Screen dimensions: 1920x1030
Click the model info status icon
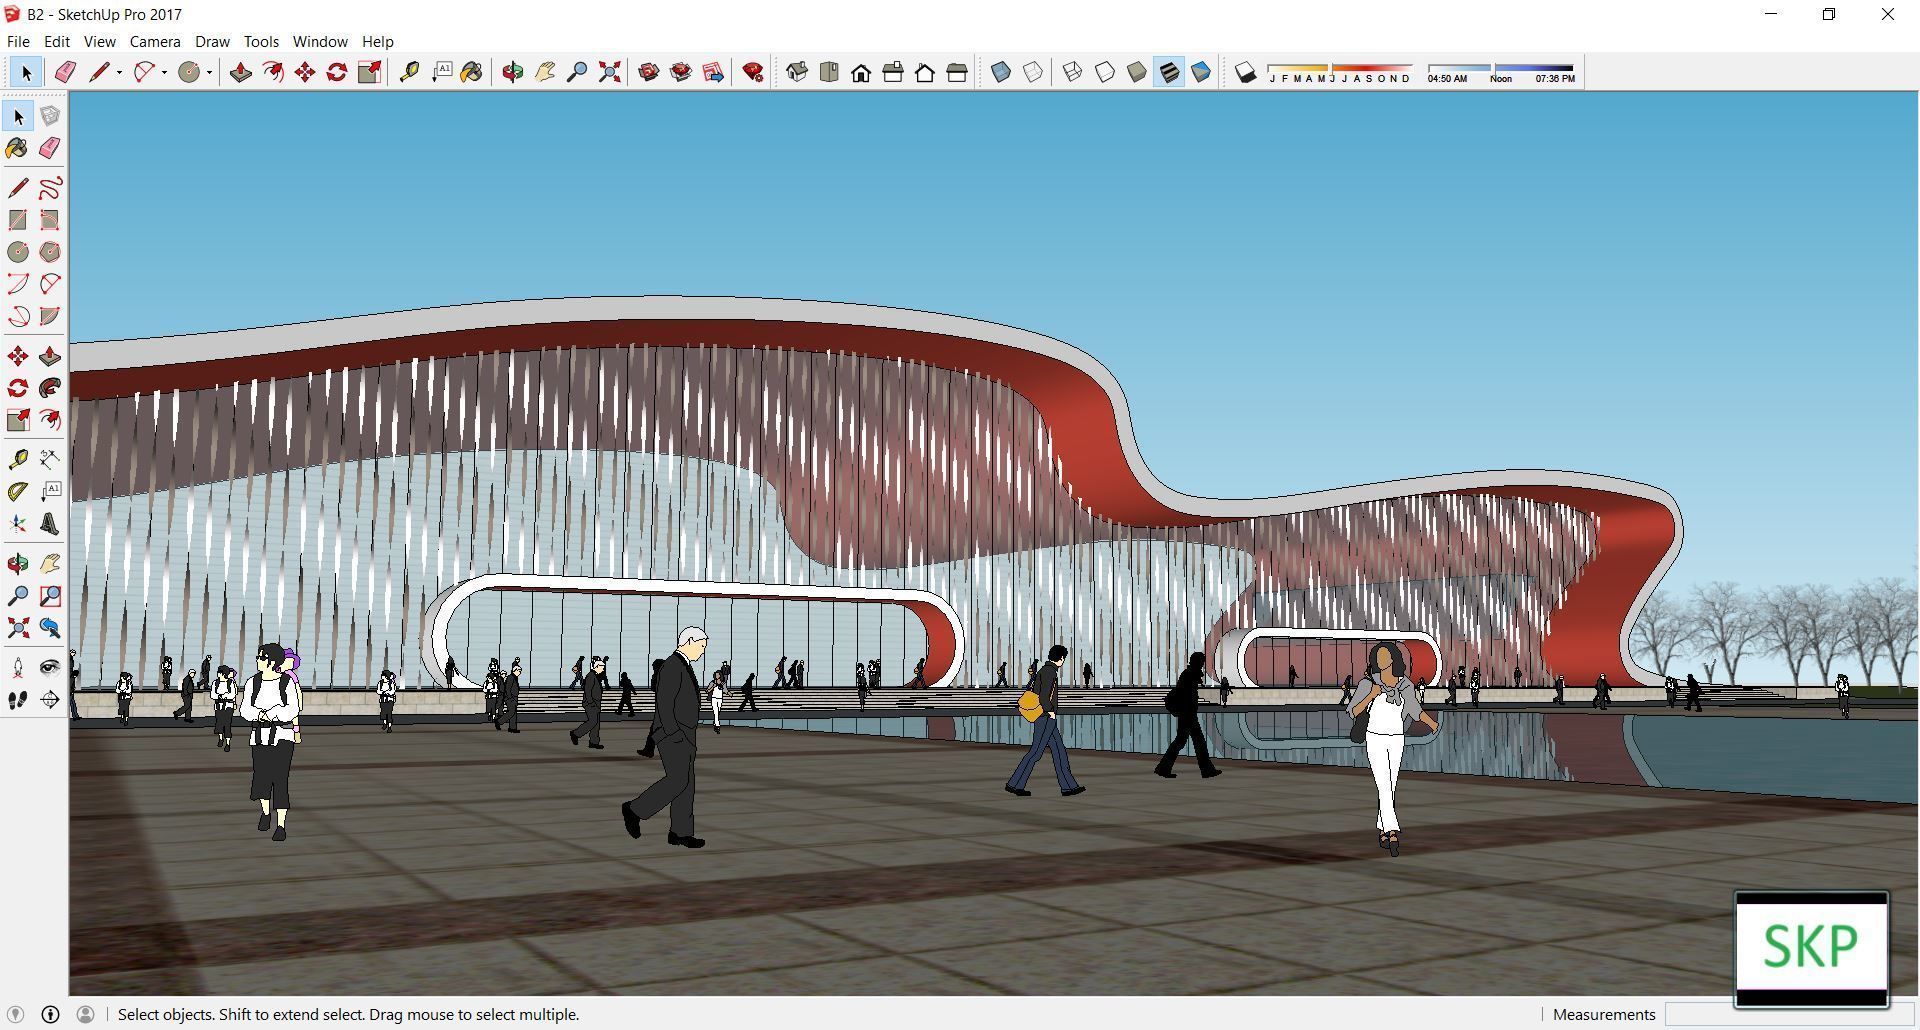[49, 1014]
